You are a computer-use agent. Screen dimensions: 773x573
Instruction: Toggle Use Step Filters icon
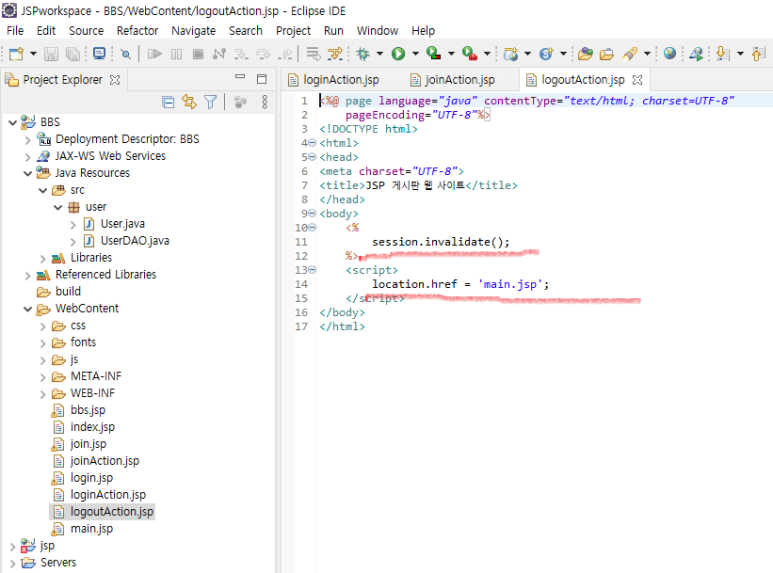[x=335, y=53]
